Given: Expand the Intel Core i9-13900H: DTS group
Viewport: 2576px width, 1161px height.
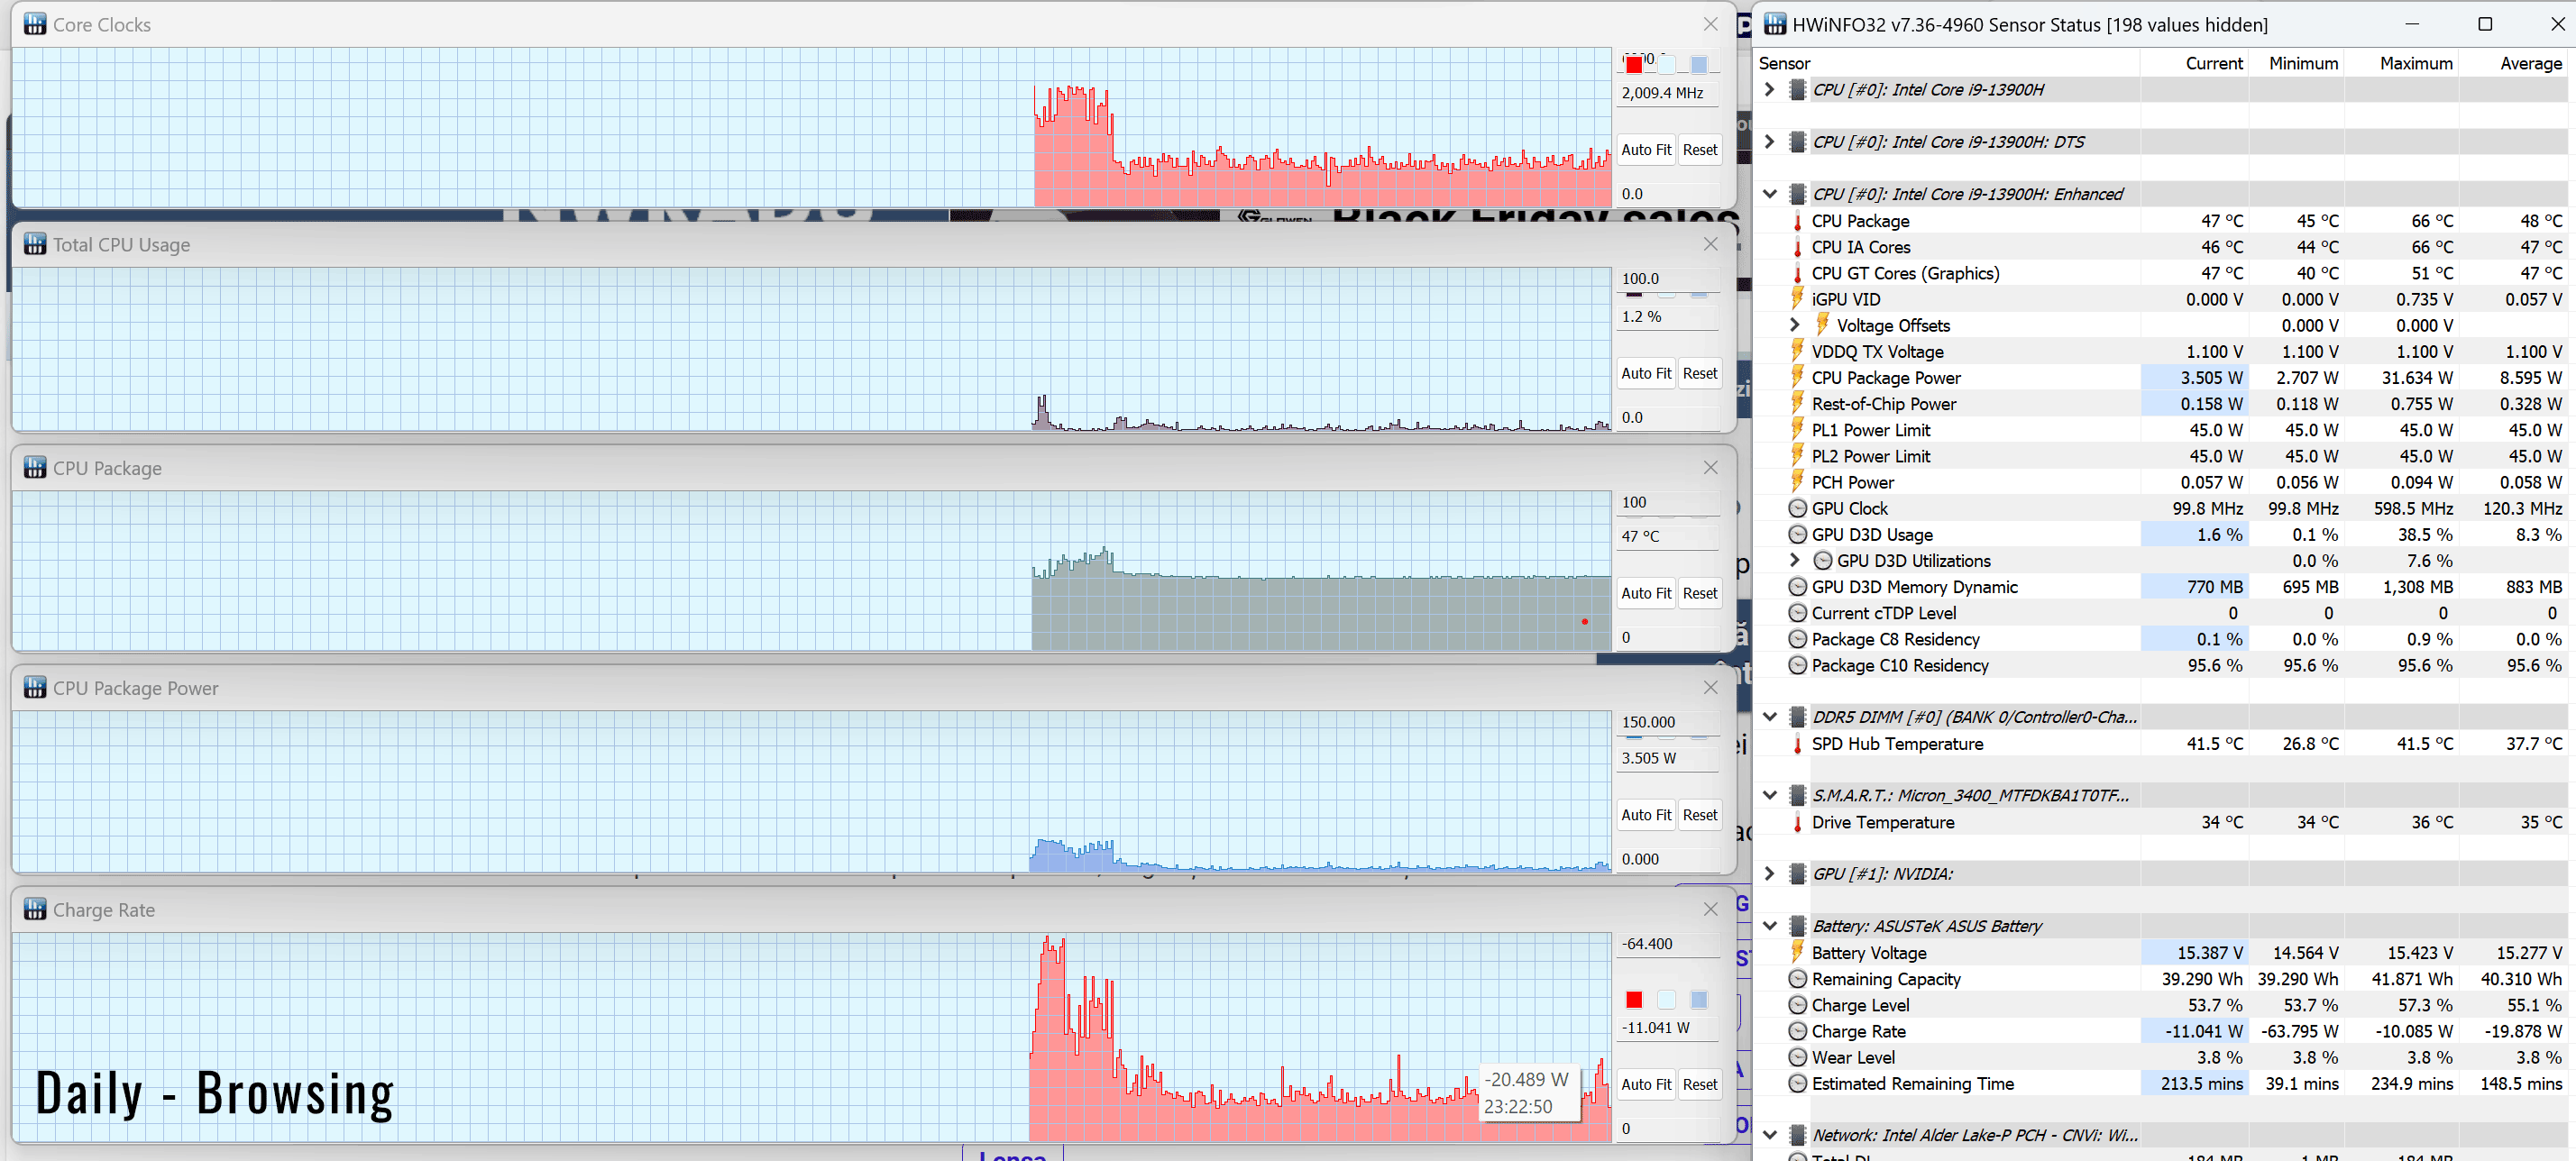Looking at the screenshot, I should 1770,142.
